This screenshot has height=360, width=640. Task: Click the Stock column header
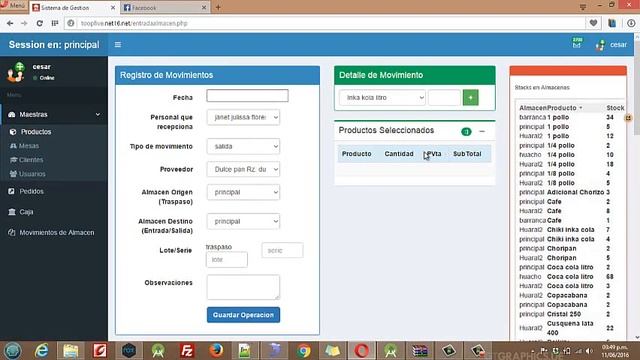coord(615,108)
